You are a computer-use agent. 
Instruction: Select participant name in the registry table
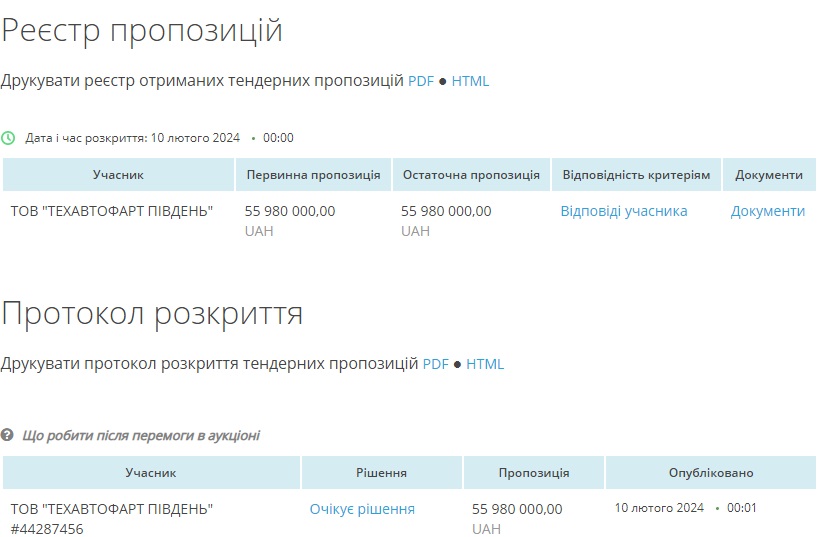pos(112,211)
